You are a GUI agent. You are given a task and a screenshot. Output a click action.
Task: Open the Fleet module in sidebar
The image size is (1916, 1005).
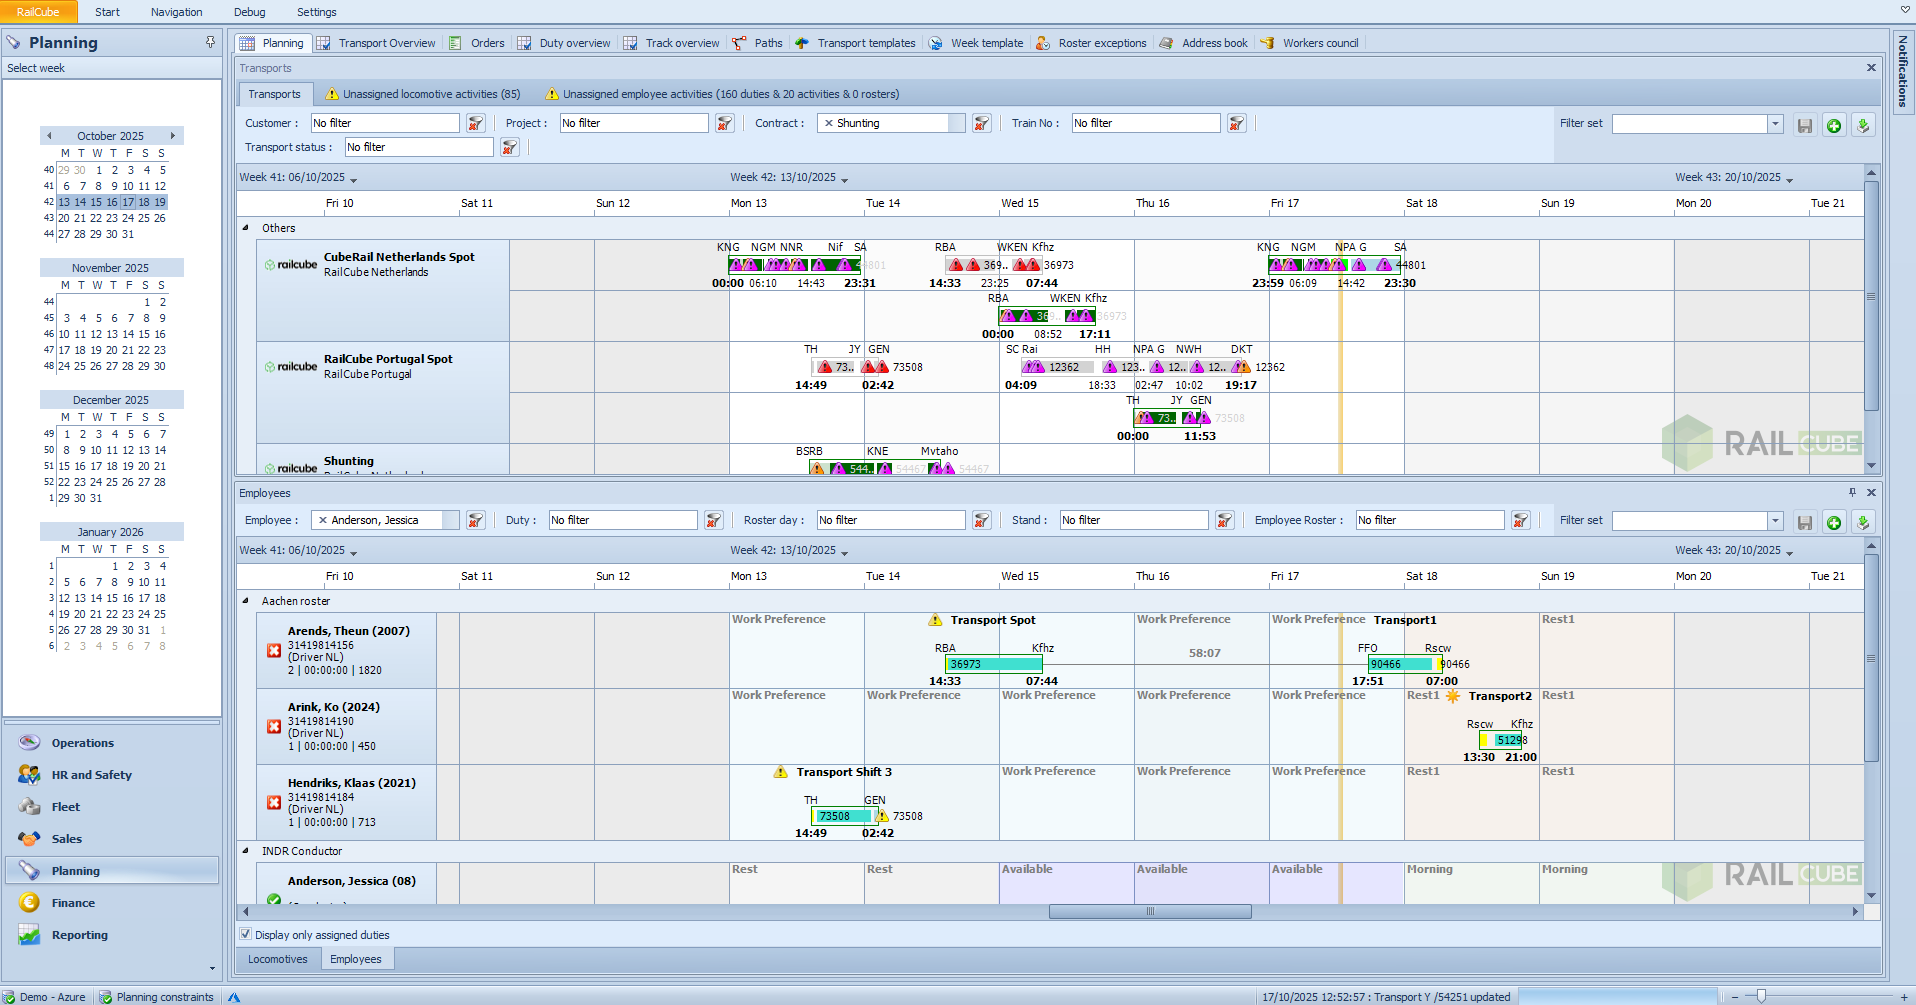pyautogui.click(x=65, y=807)
